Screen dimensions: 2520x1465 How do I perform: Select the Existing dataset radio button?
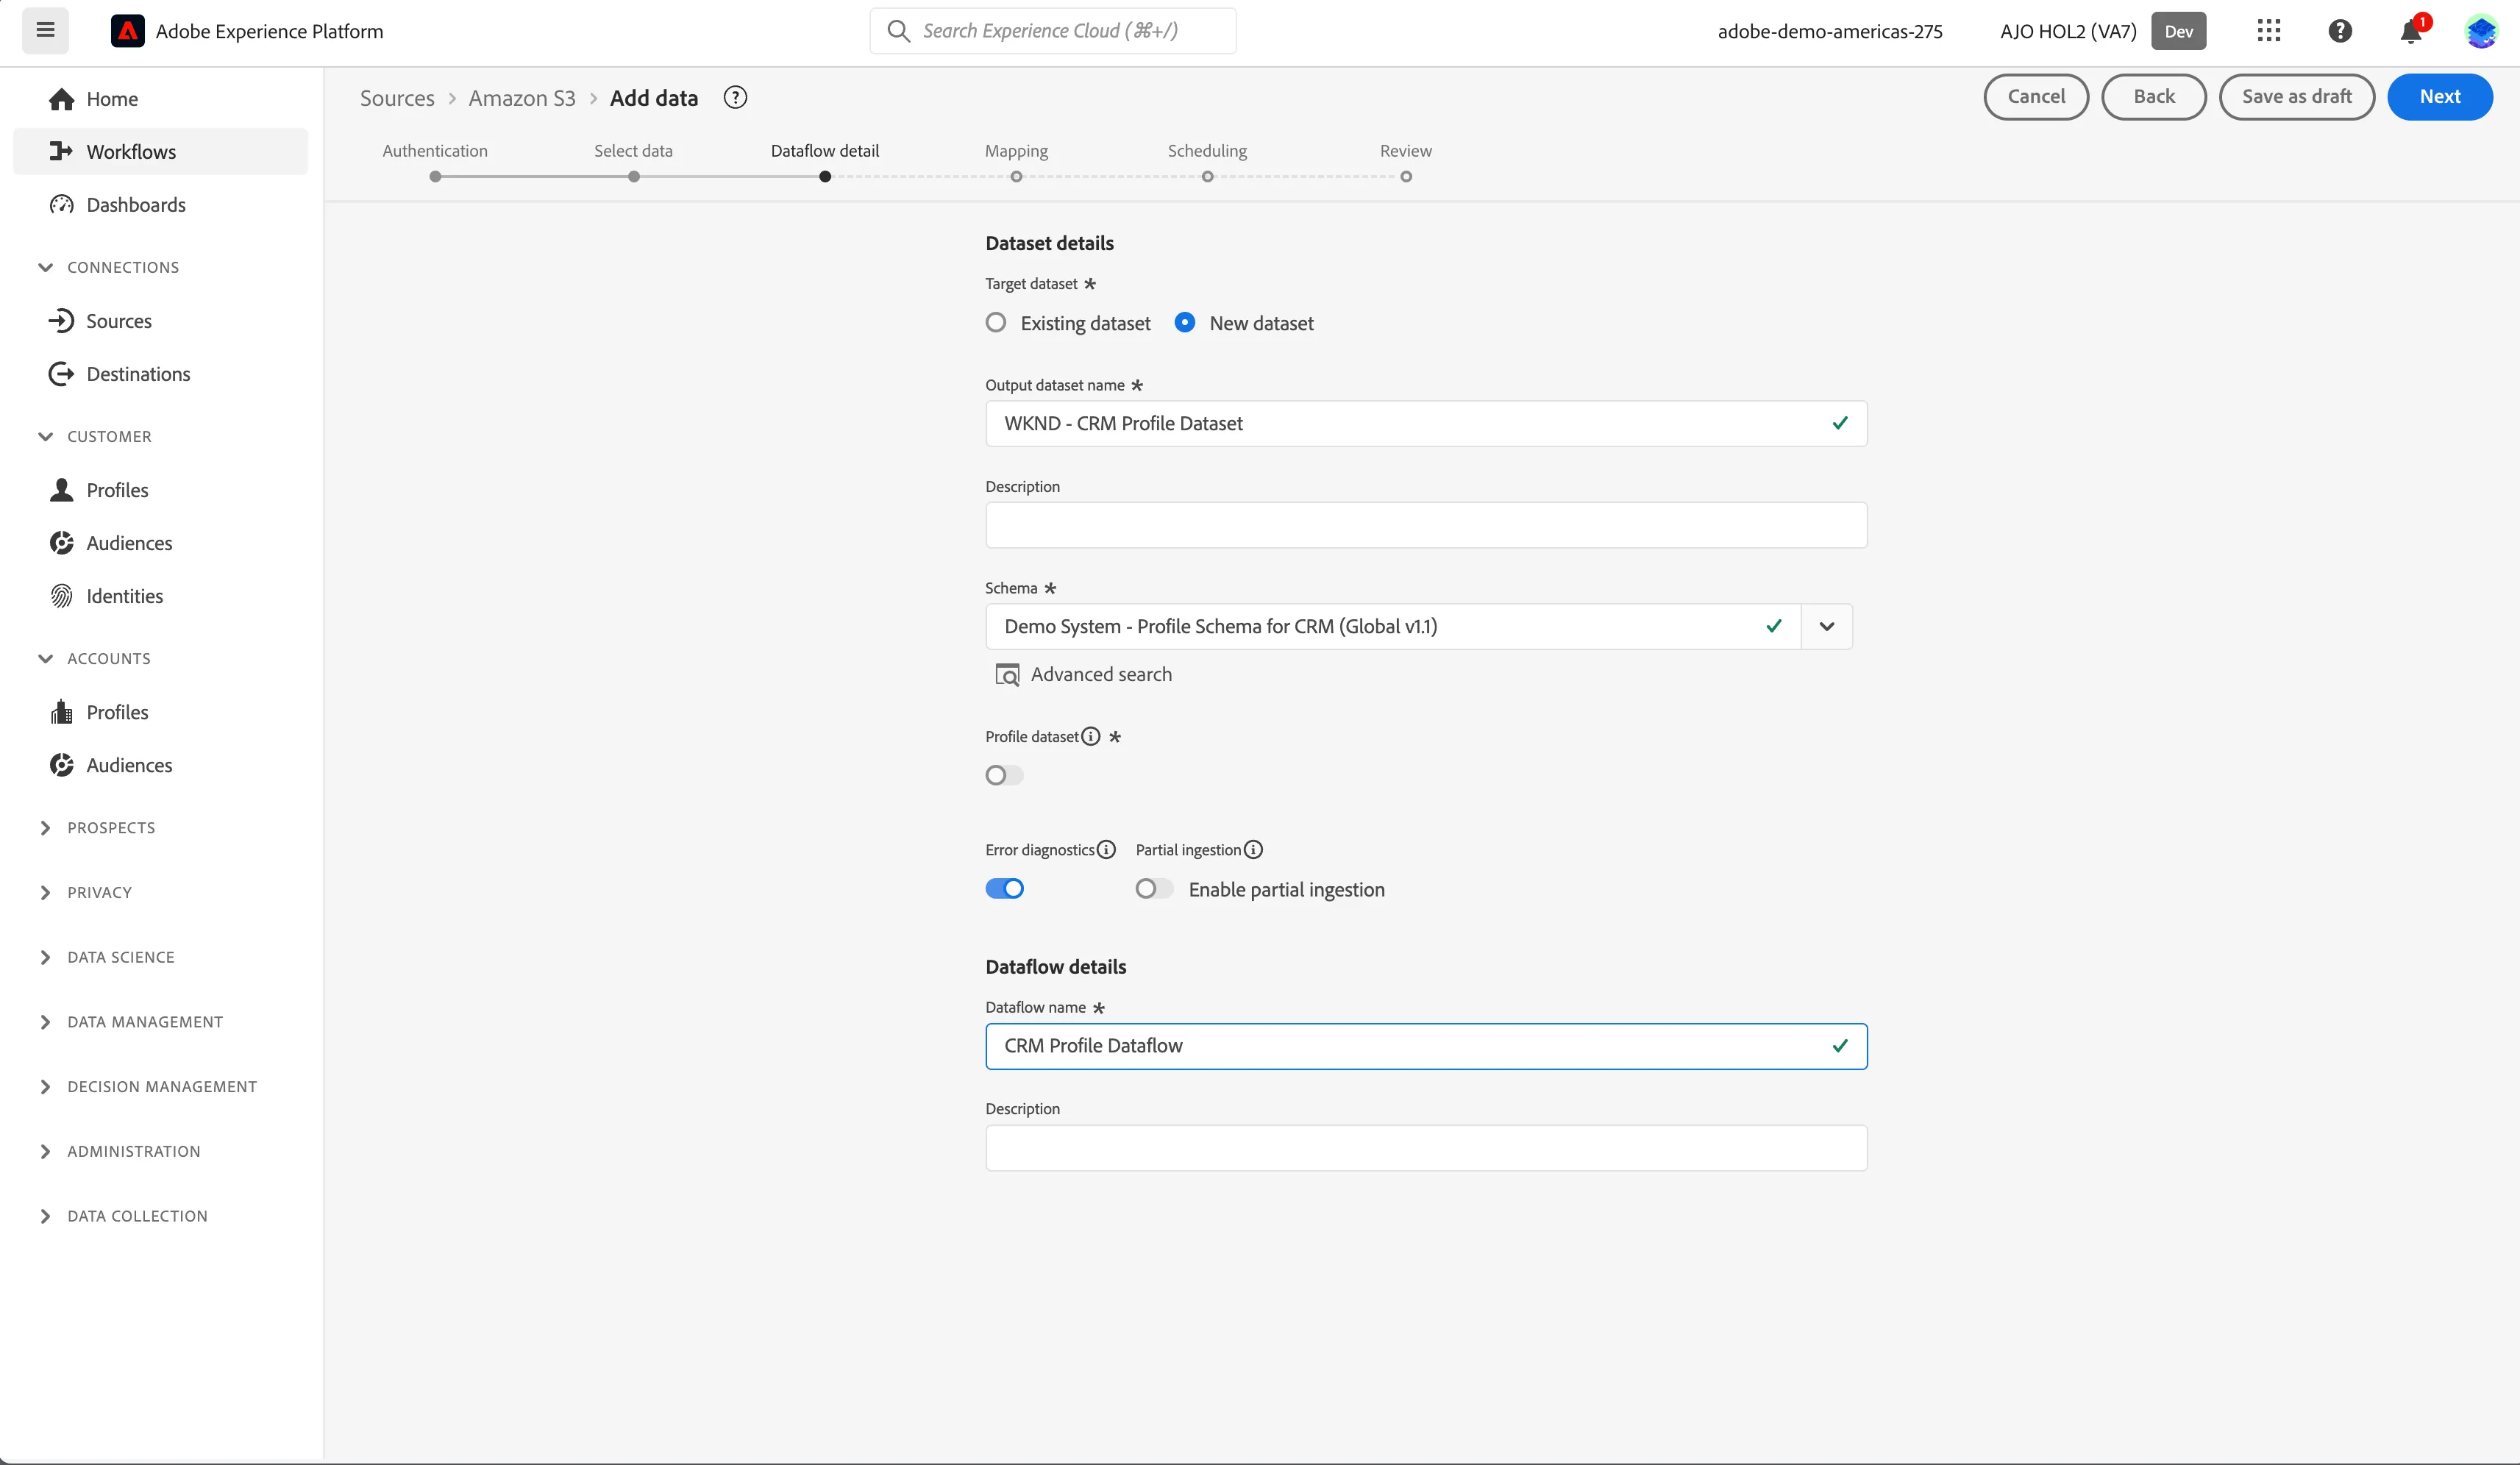click(x=995, y=323)
